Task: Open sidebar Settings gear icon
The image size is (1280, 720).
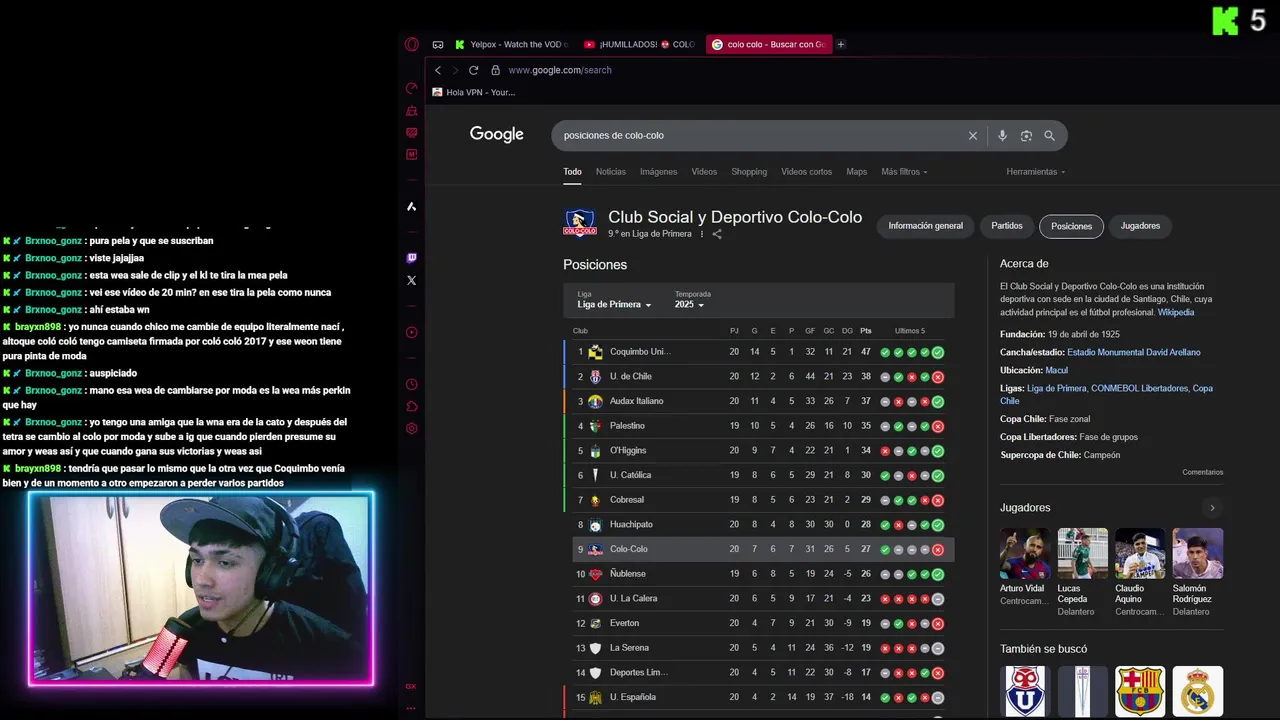Action: (411, 428)
